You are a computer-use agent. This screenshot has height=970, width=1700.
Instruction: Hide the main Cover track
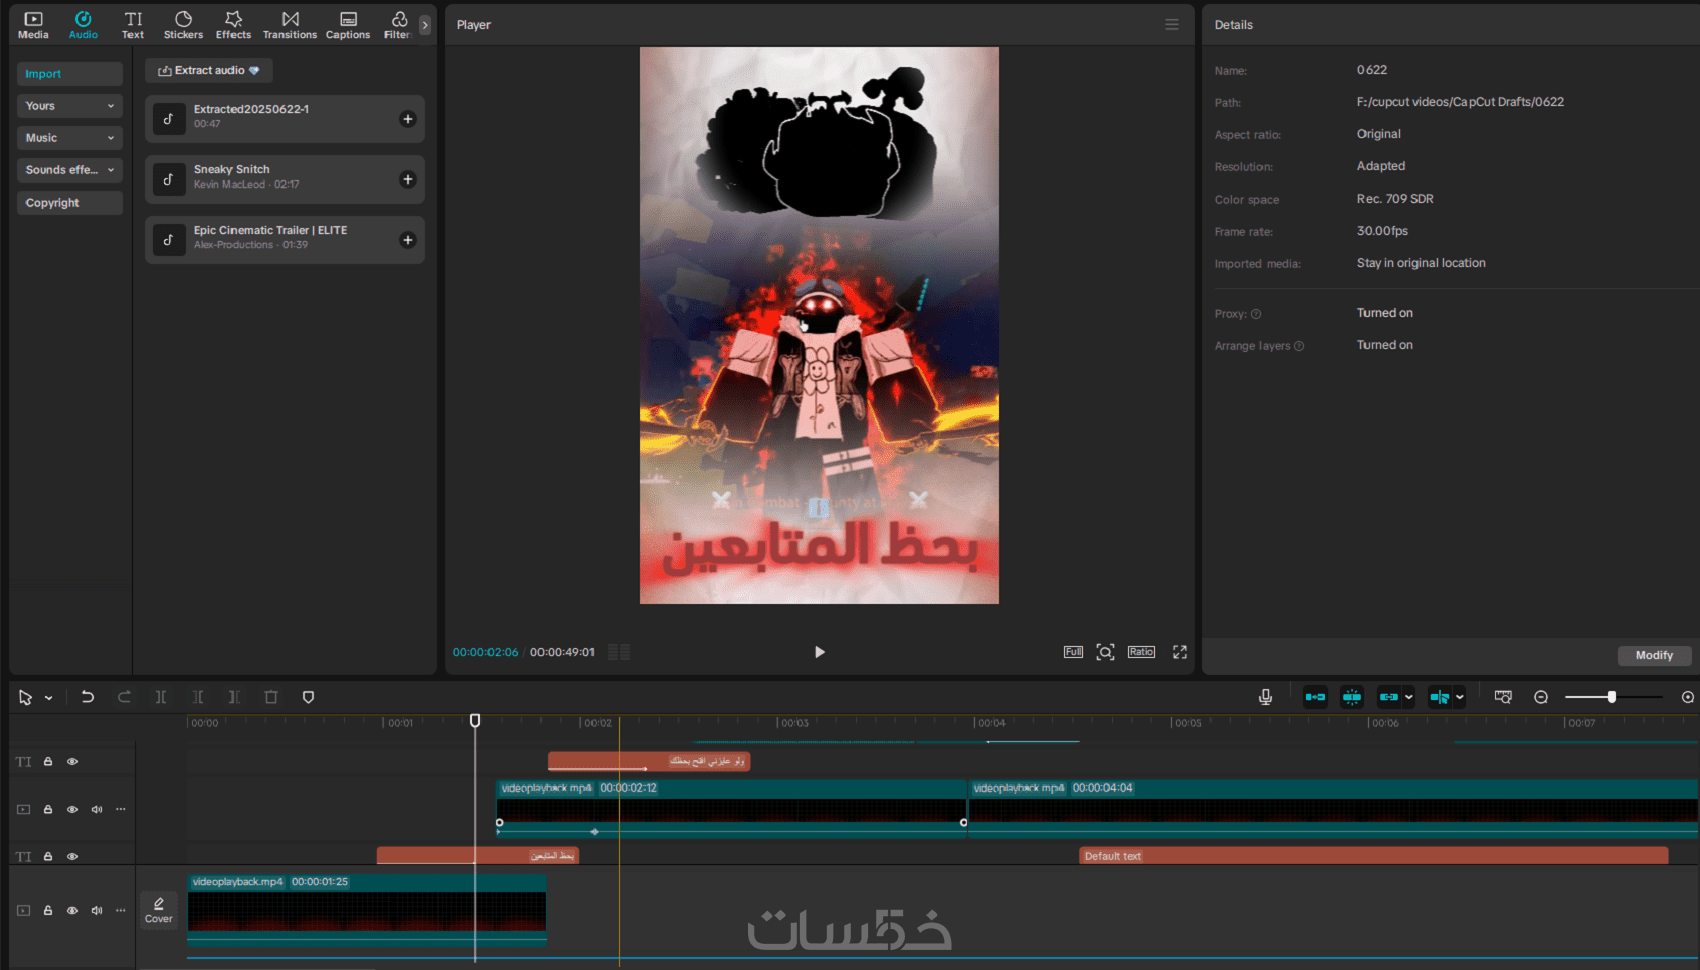pyautogui.click(x=72, y=911)
